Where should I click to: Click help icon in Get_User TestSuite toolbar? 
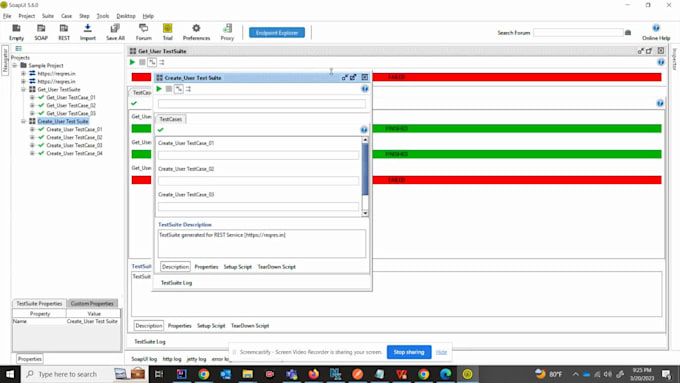click(660, 62)
